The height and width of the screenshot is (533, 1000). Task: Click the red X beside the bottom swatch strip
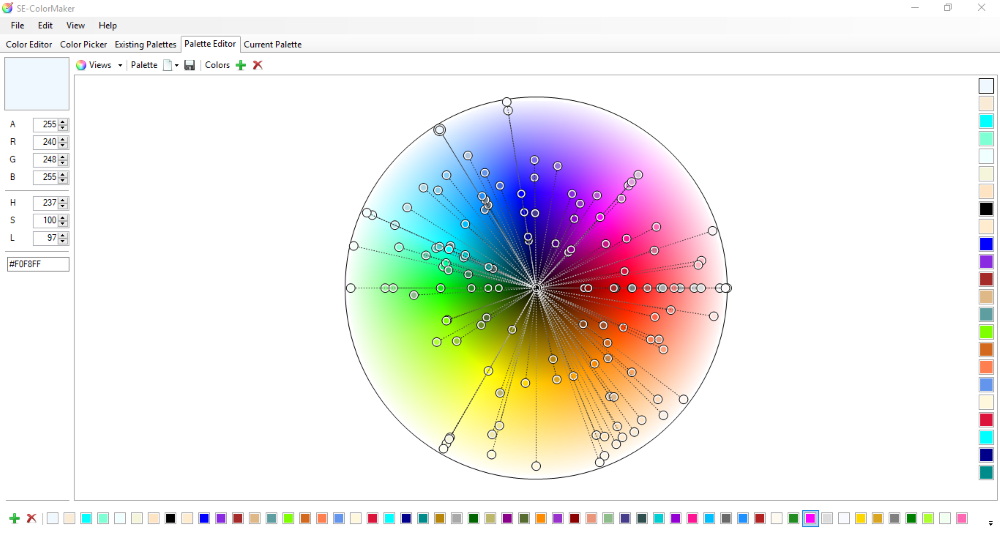[31, 518]
